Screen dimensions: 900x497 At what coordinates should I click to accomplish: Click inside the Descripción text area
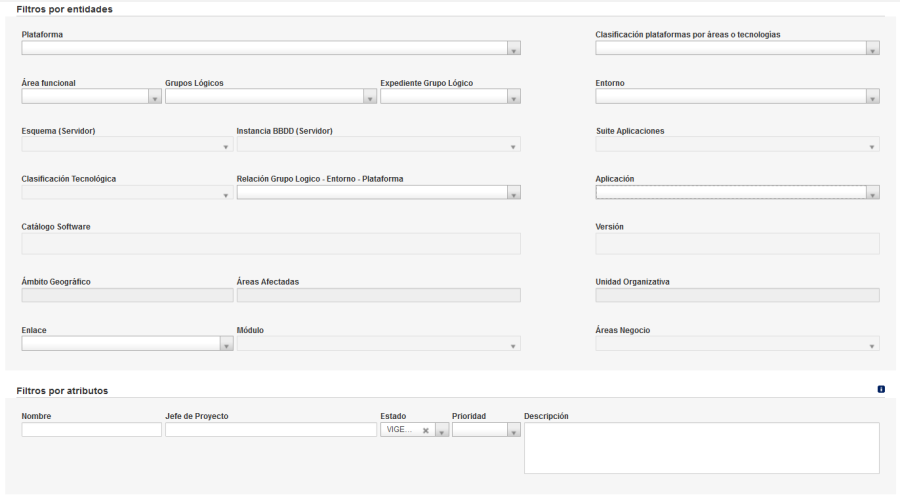pos(701,448)
